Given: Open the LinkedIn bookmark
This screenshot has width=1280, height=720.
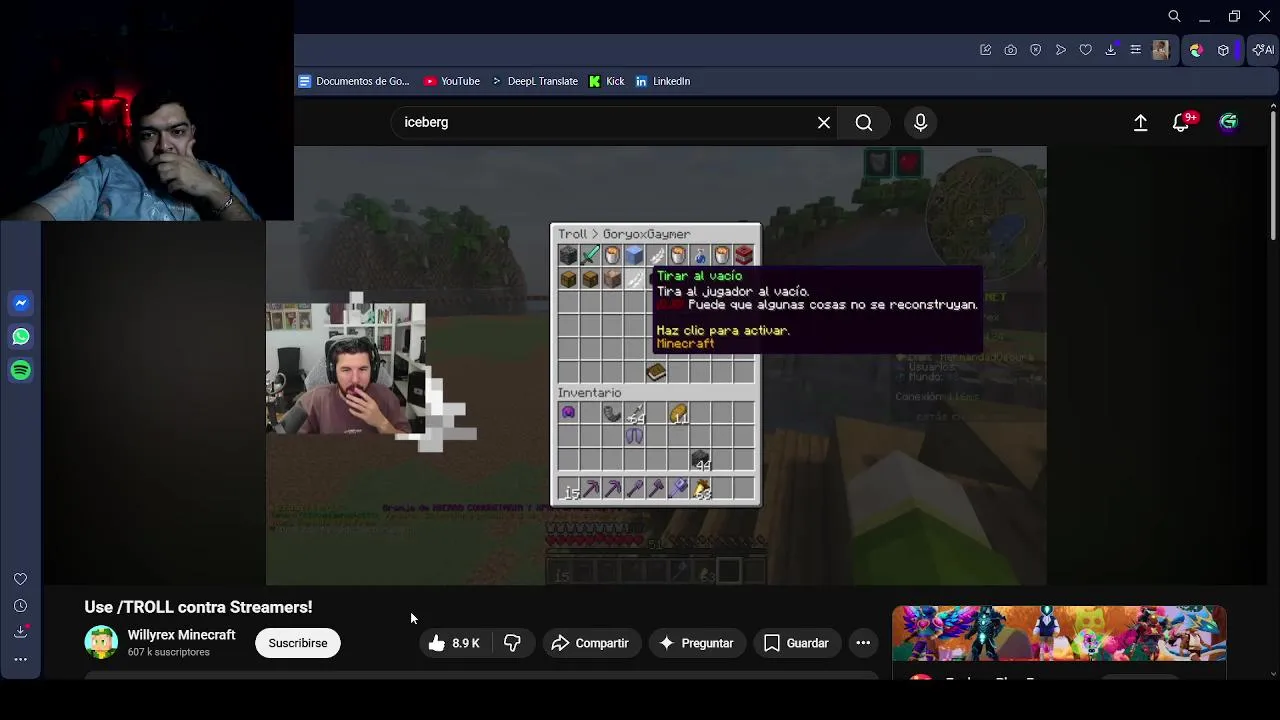Looking at the screenshot, I should (663, 81).
